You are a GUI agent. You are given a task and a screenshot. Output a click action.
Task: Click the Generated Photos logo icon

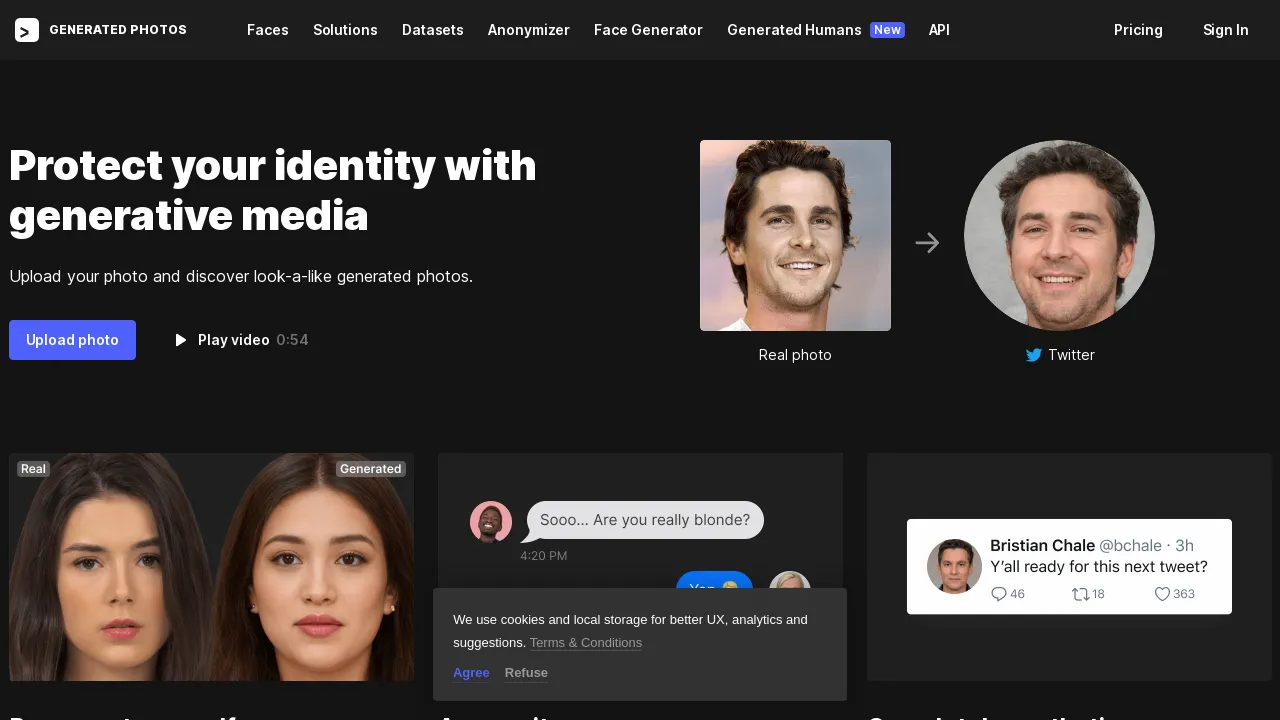pos(27,30)
